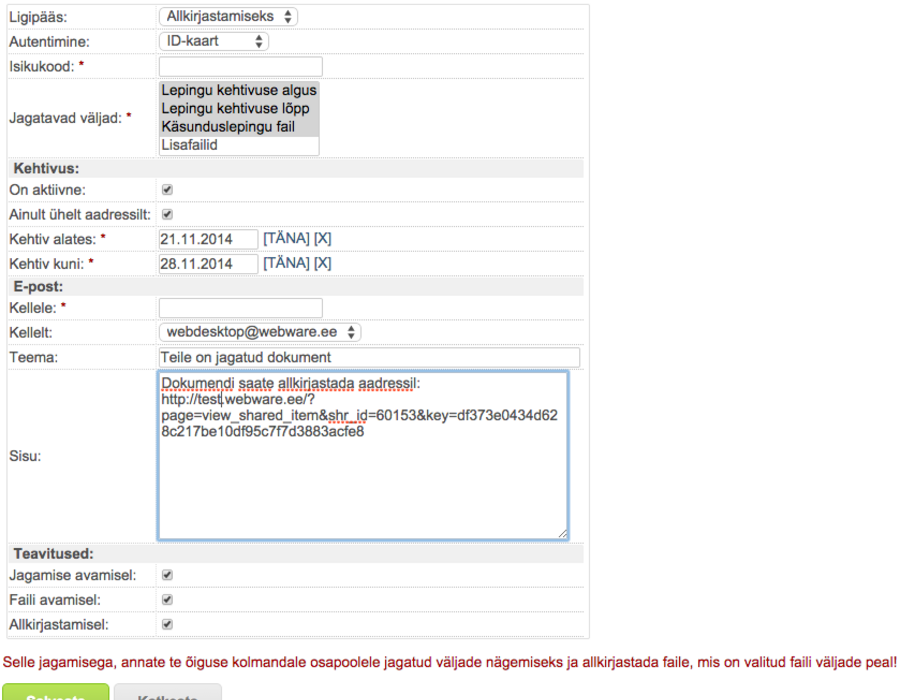
Task: Select 'Lepingu kehtivuse lõpp' in the list
Action: (239, 109)
